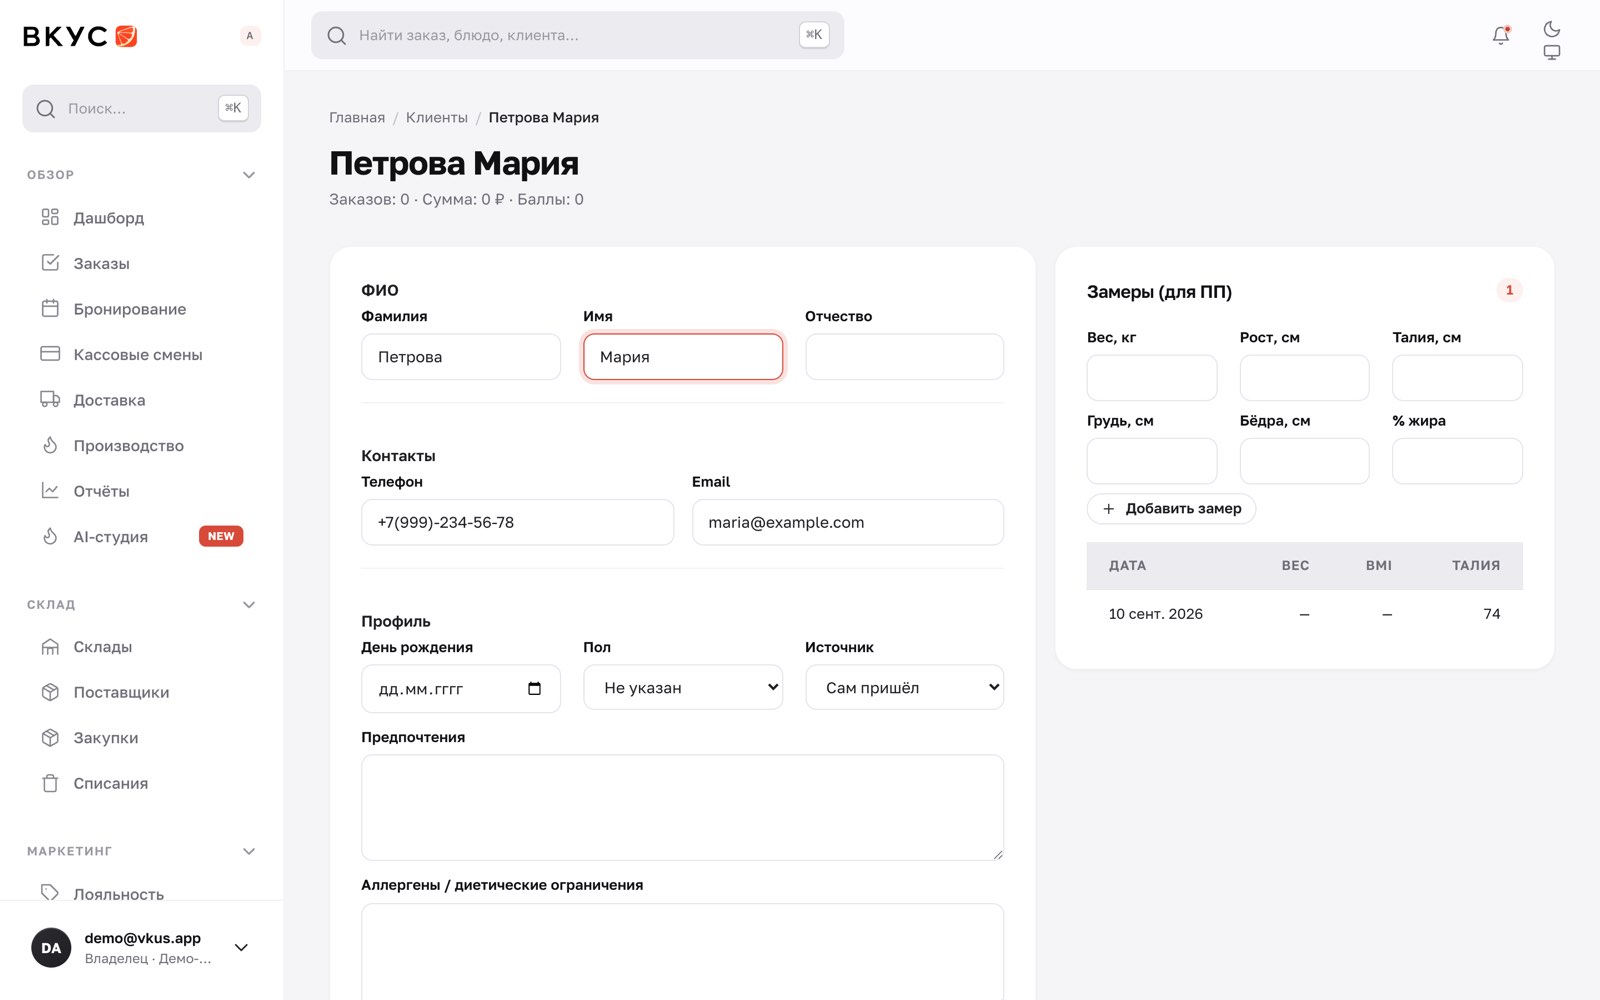This screenshot has width=1600, height=1000.
Task: Click the ⌘K shortcut badge in top search
Action: [x=814, y=35]
